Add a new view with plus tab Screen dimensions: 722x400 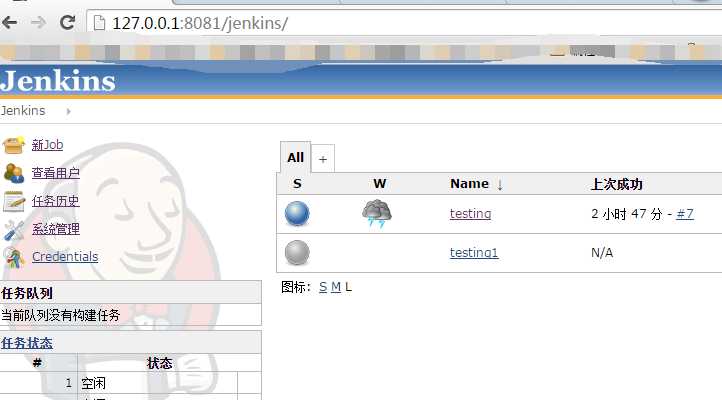[x=323, y=159]
